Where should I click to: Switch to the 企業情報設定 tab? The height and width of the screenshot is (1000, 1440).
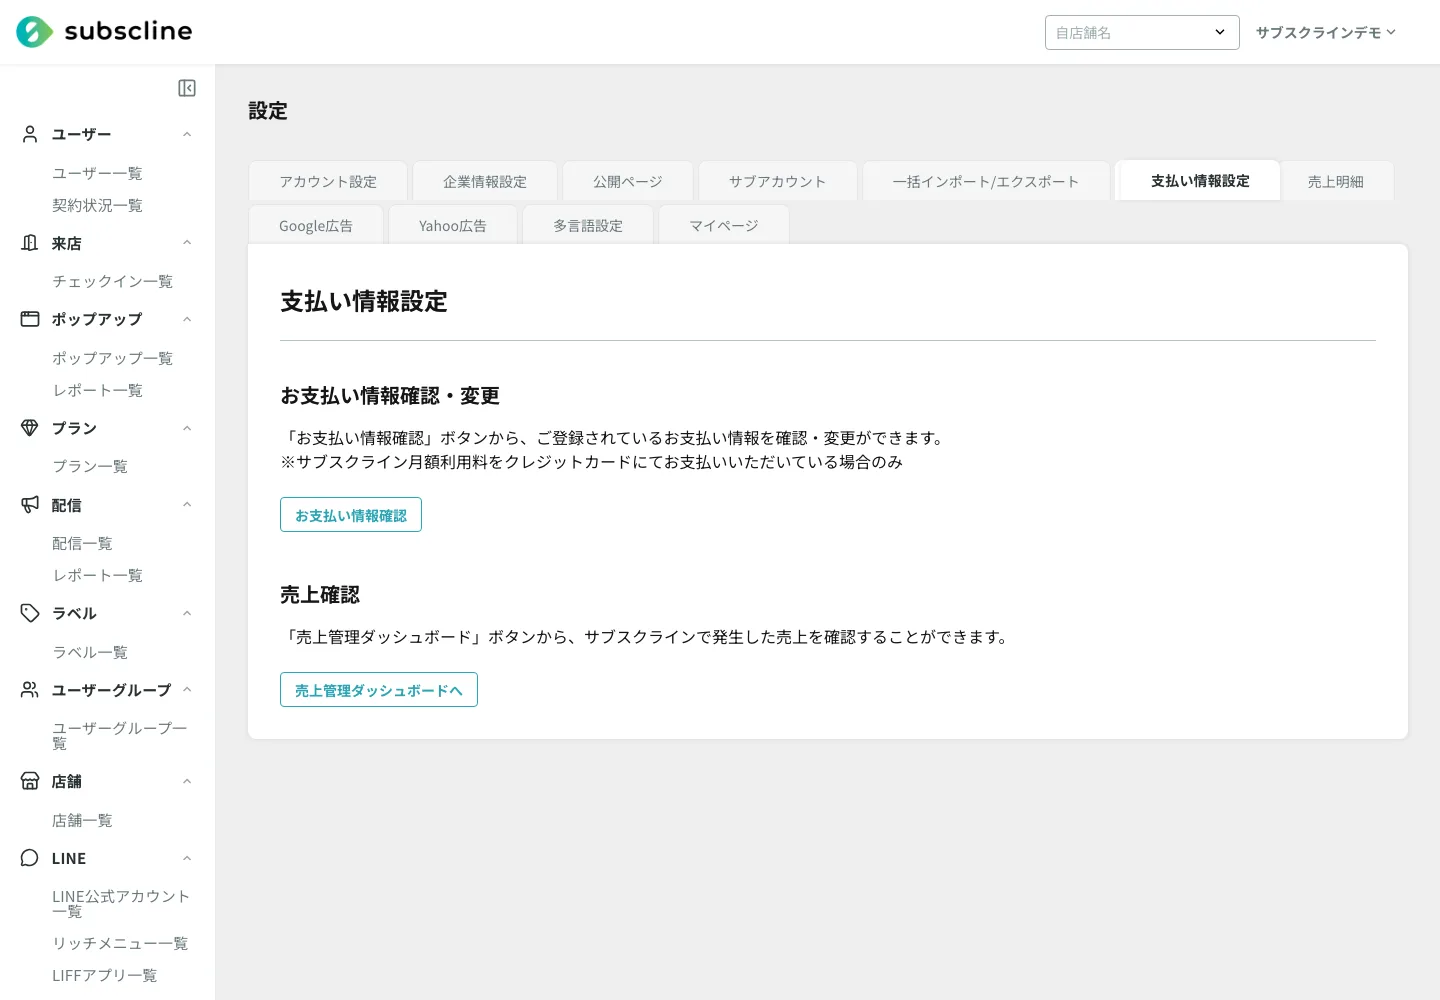pyautogui.click(x=485, y=181)
